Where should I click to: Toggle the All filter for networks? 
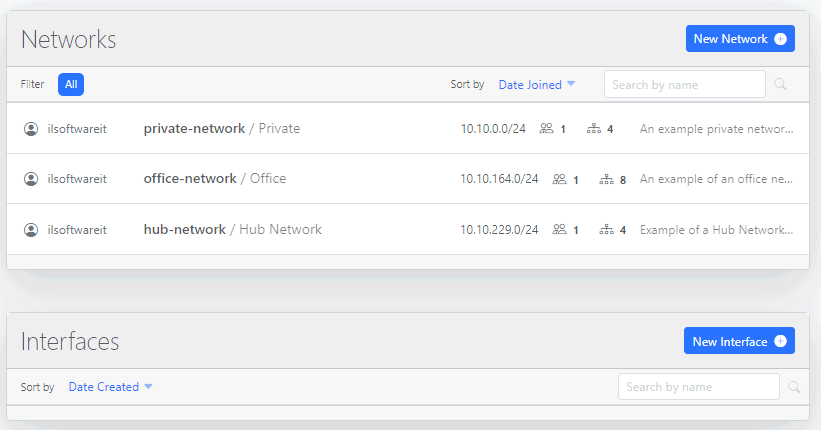[71, 85]
